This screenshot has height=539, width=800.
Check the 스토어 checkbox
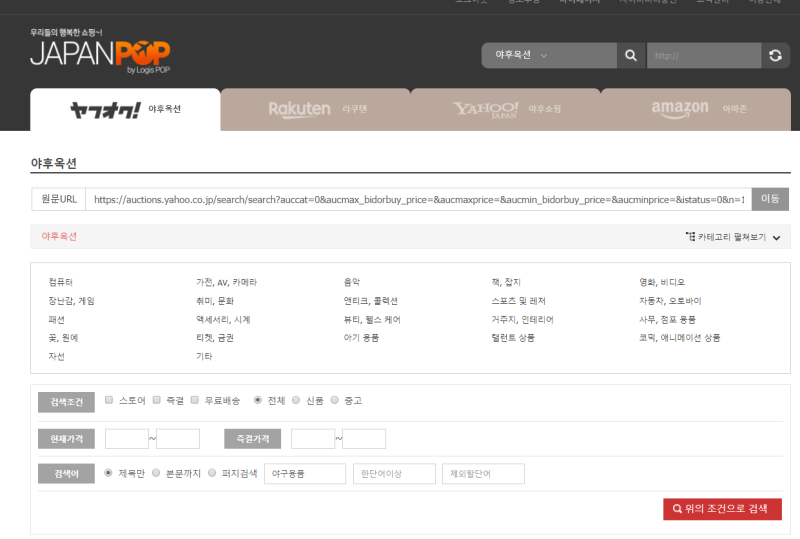(x=109, y=400)
